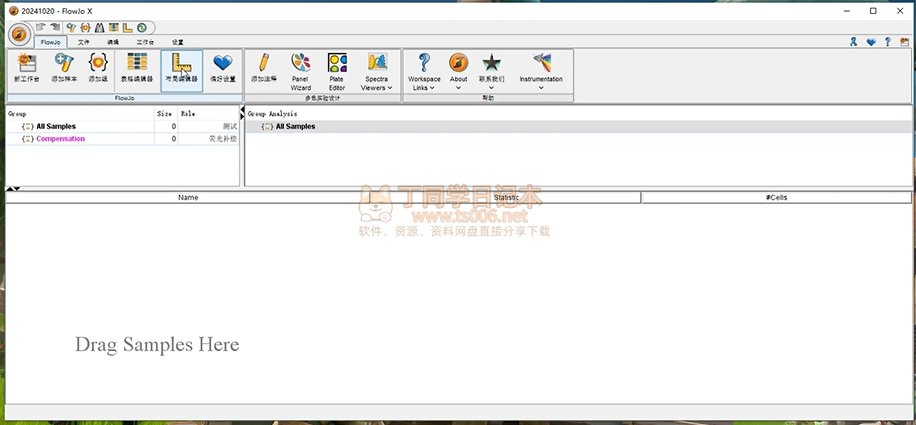This screenshot has height=425, width=916.
Task: Select All Samples under Group Analysis
Action: [x=295, y=126]
